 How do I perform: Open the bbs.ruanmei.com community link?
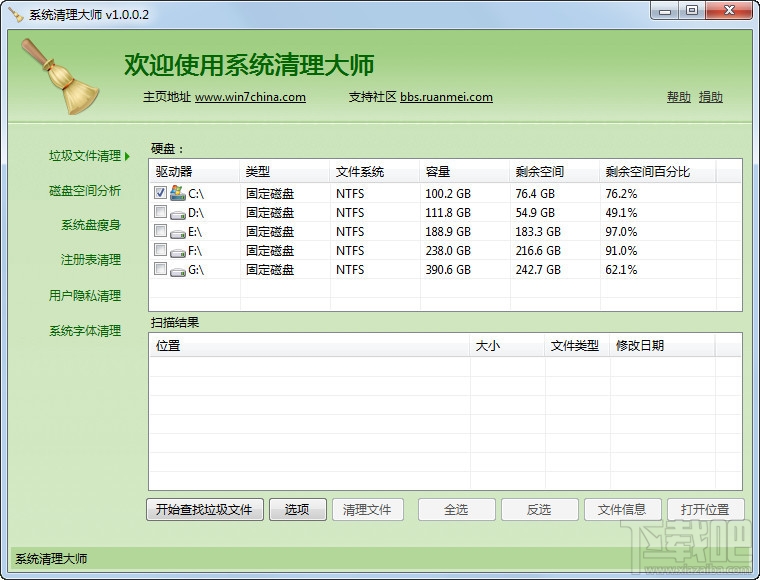tap(446, 97)
